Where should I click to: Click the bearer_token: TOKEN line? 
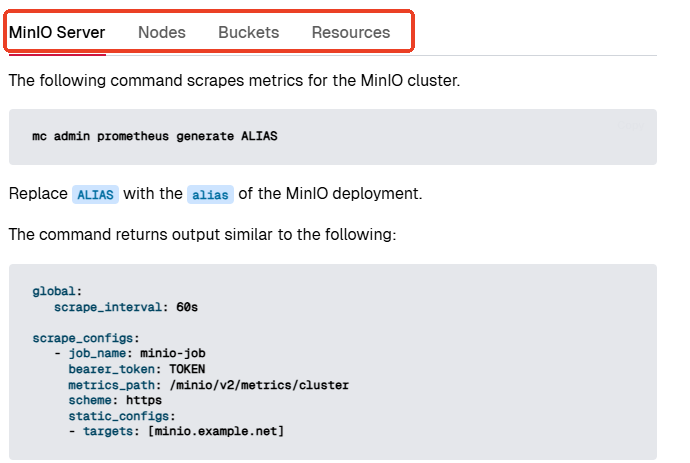point(137,369)
